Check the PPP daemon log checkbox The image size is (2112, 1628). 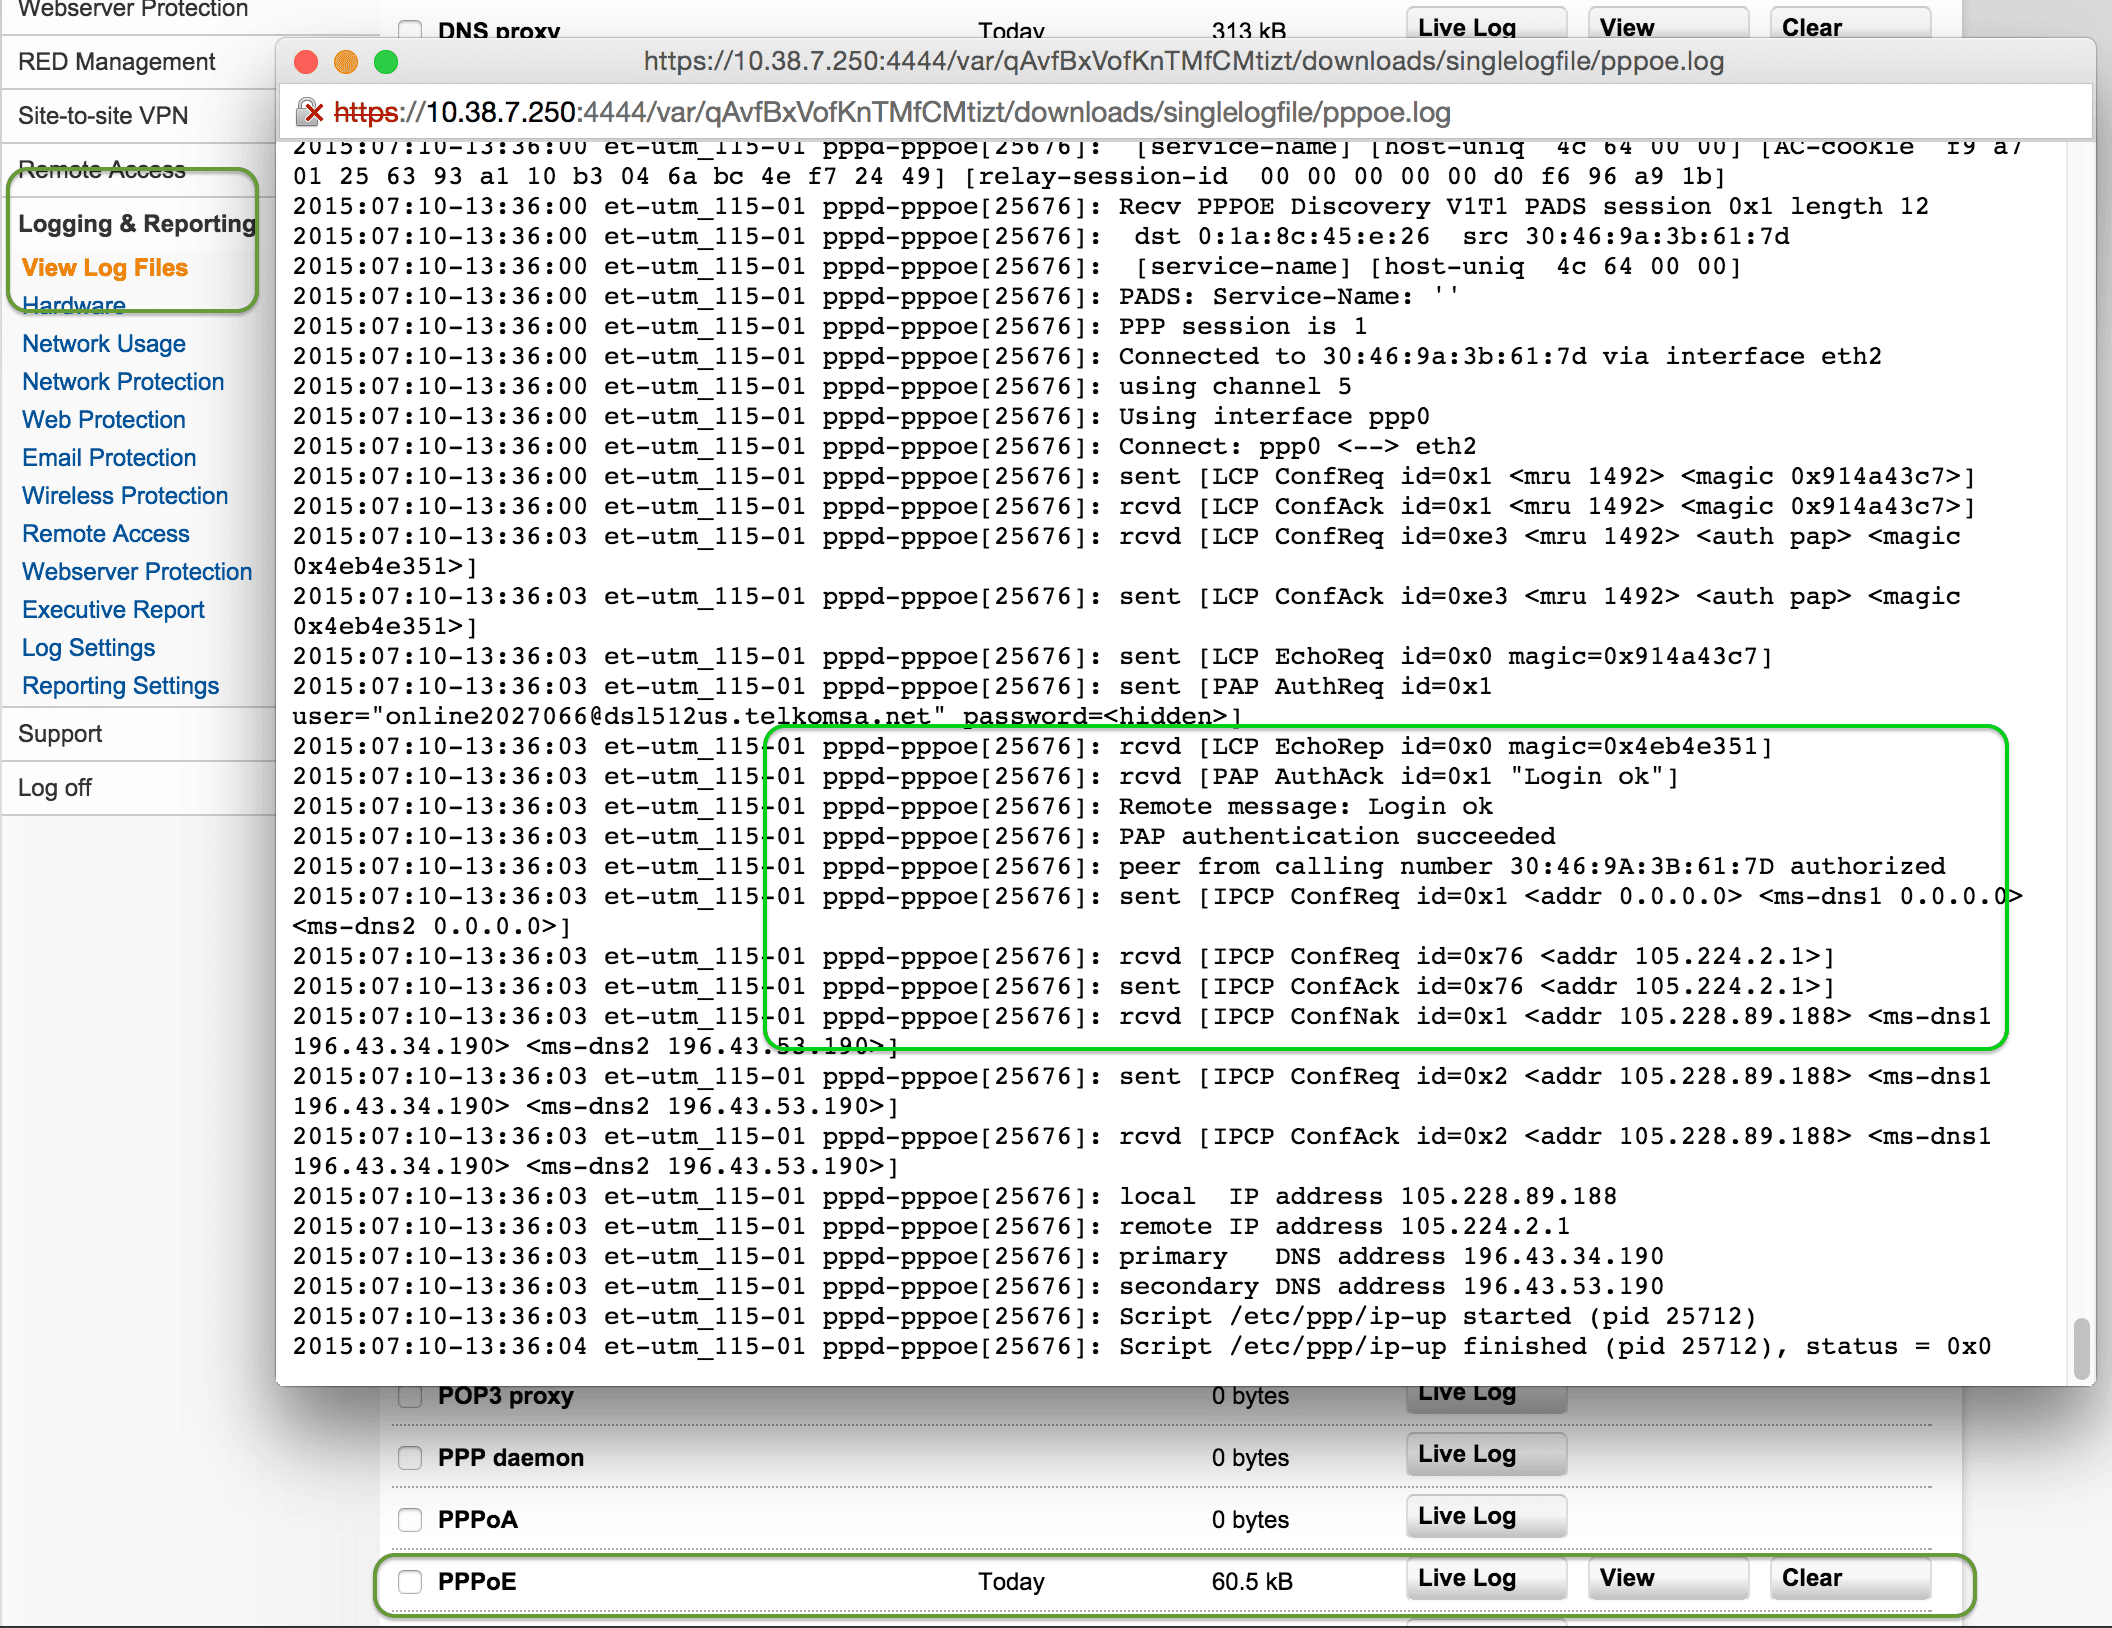pyautogui.click(x=410, y=1458)
